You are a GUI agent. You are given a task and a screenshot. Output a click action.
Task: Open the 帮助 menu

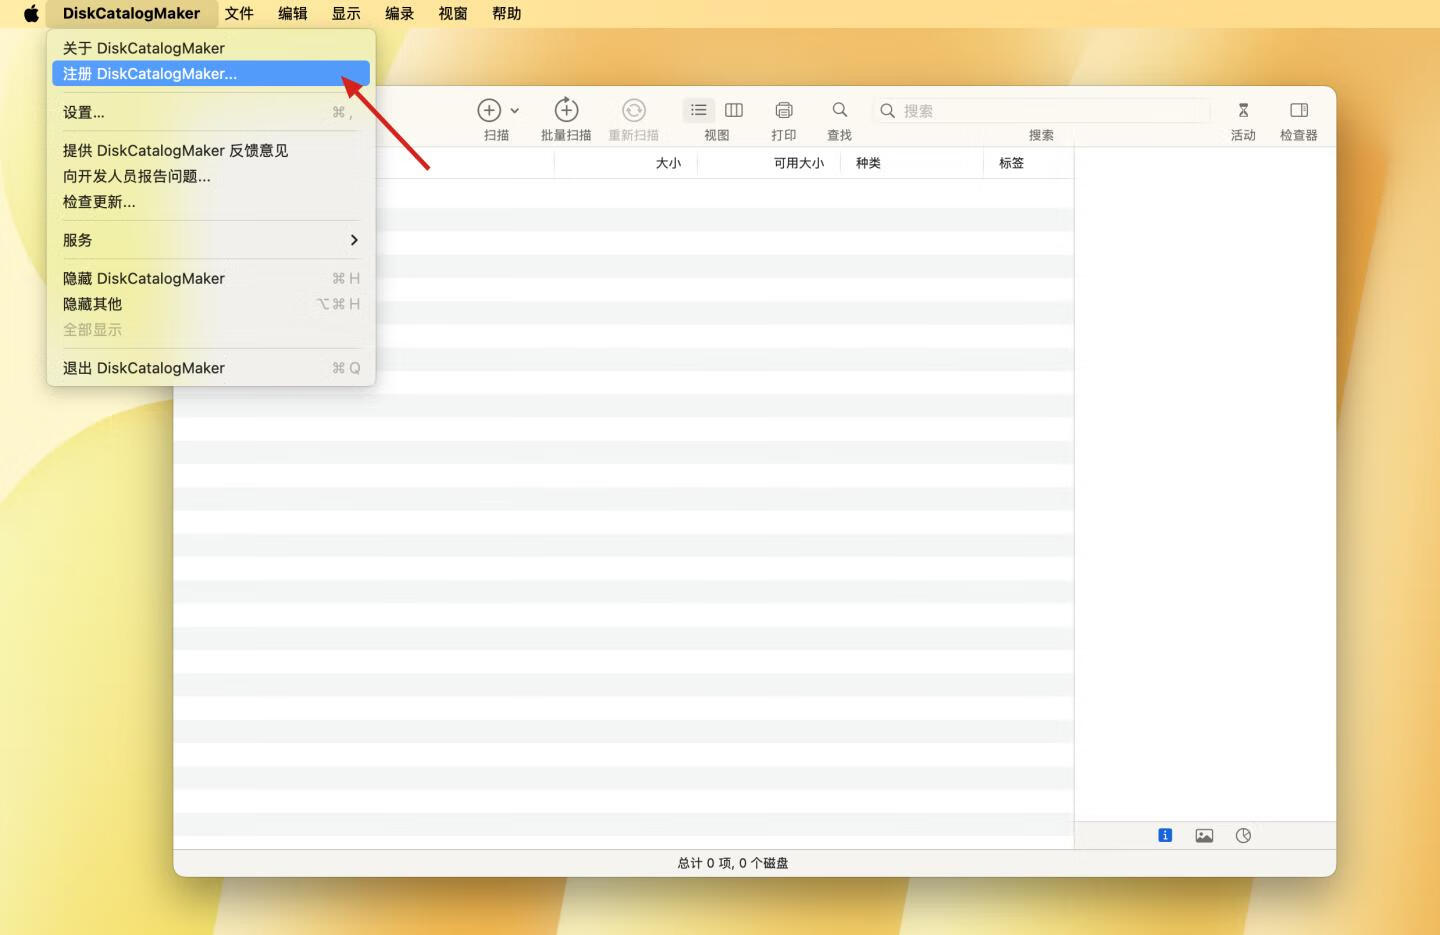[507, 13]
